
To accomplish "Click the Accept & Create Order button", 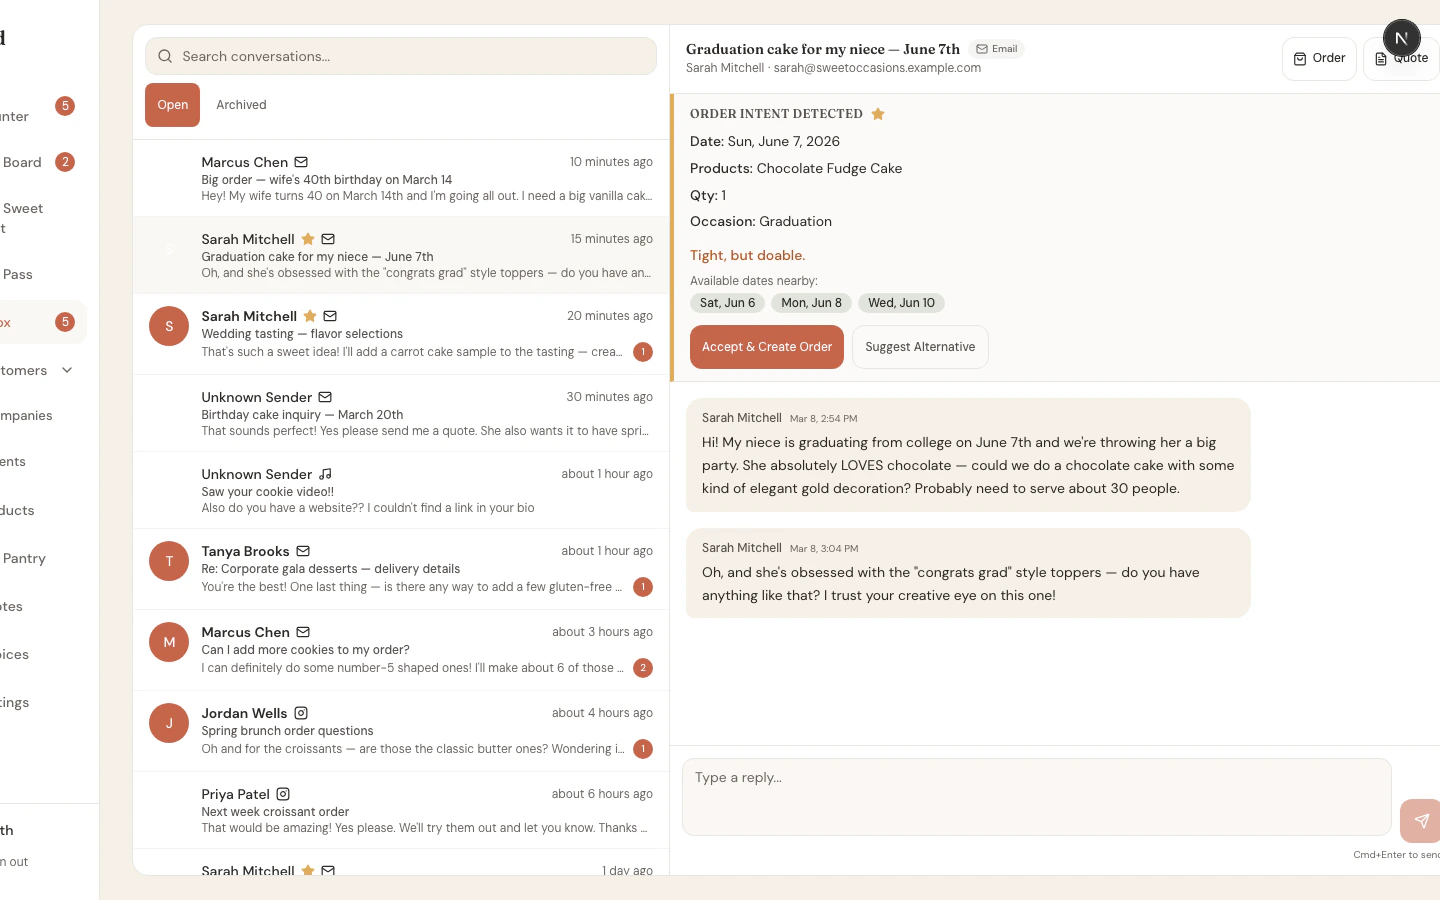I will [766, 346].
